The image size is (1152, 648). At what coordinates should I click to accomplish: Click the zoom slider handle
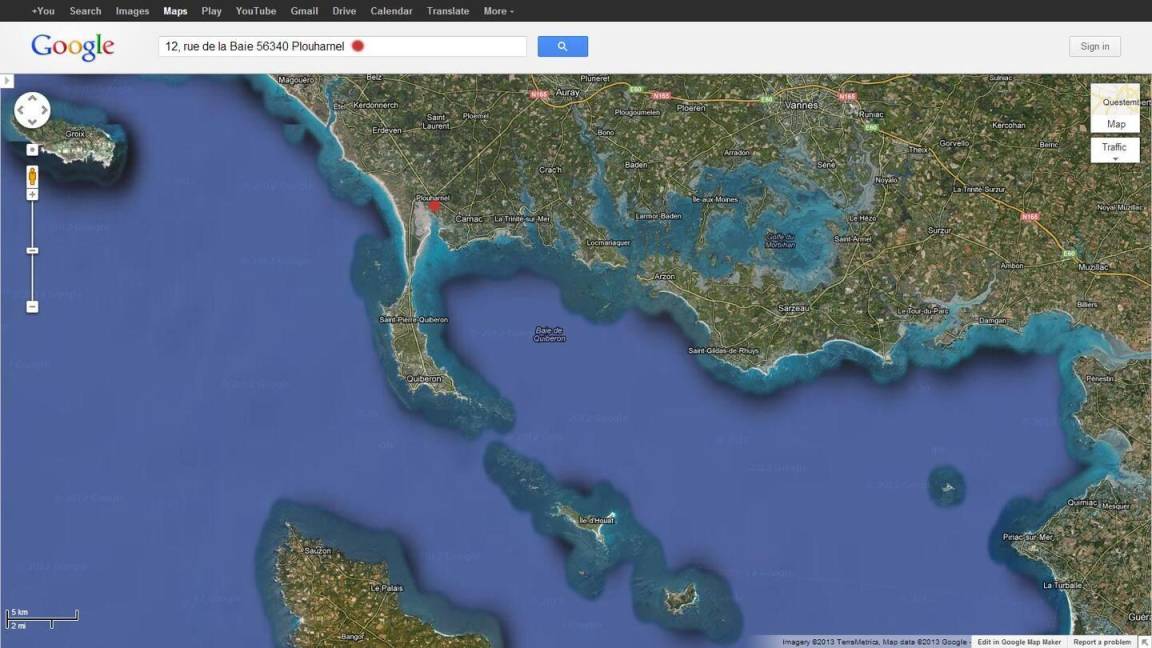[32, 250]
